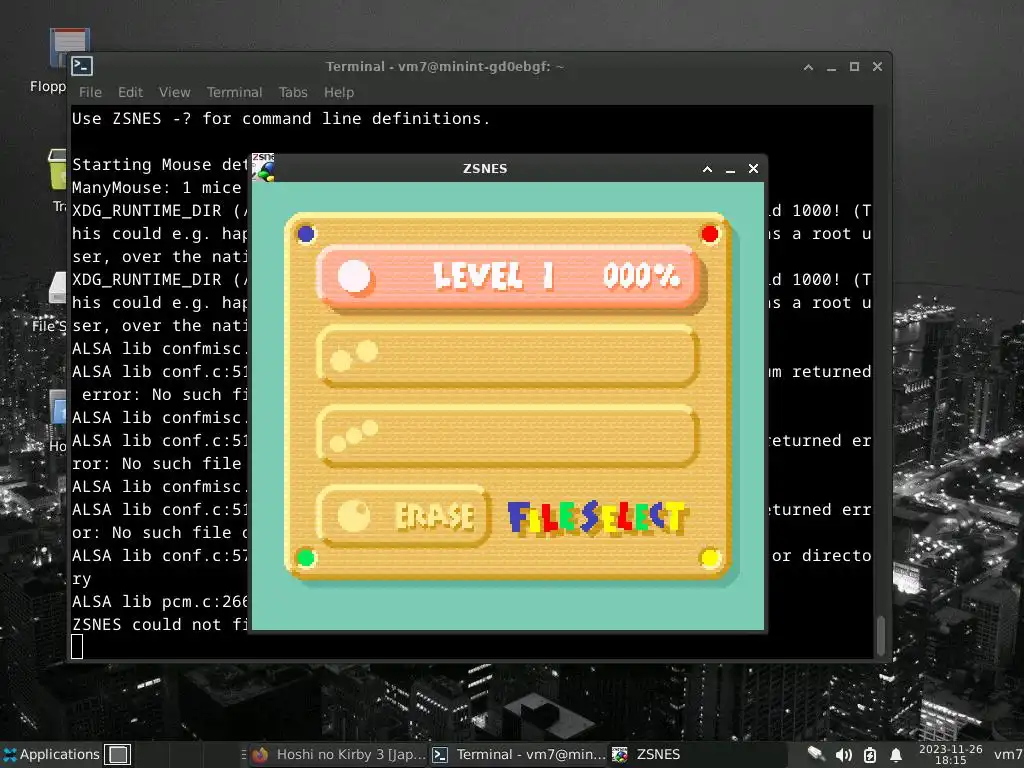The image size is (1024, 768).
Task: Open the Help menu in Terminal
Action: click(339, 92)
